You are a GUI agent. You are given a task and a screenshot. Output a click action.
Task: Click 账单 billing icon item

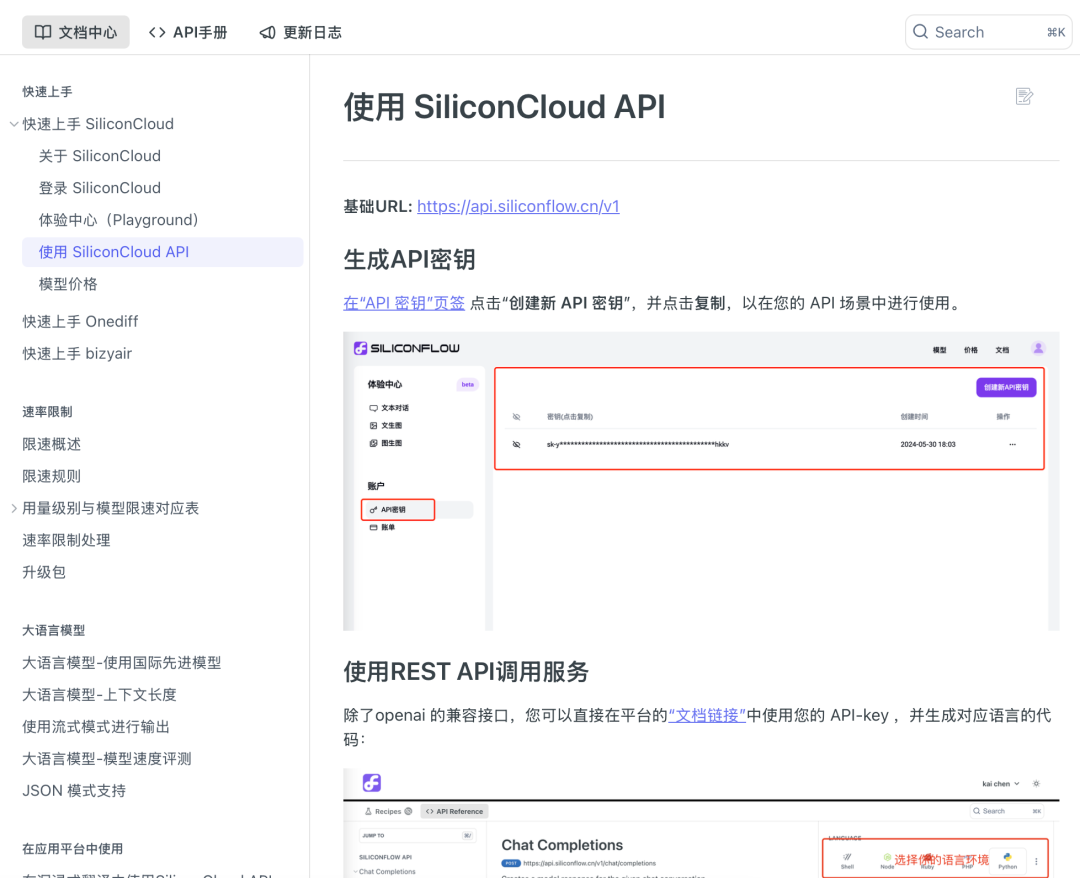pos(382,527)
